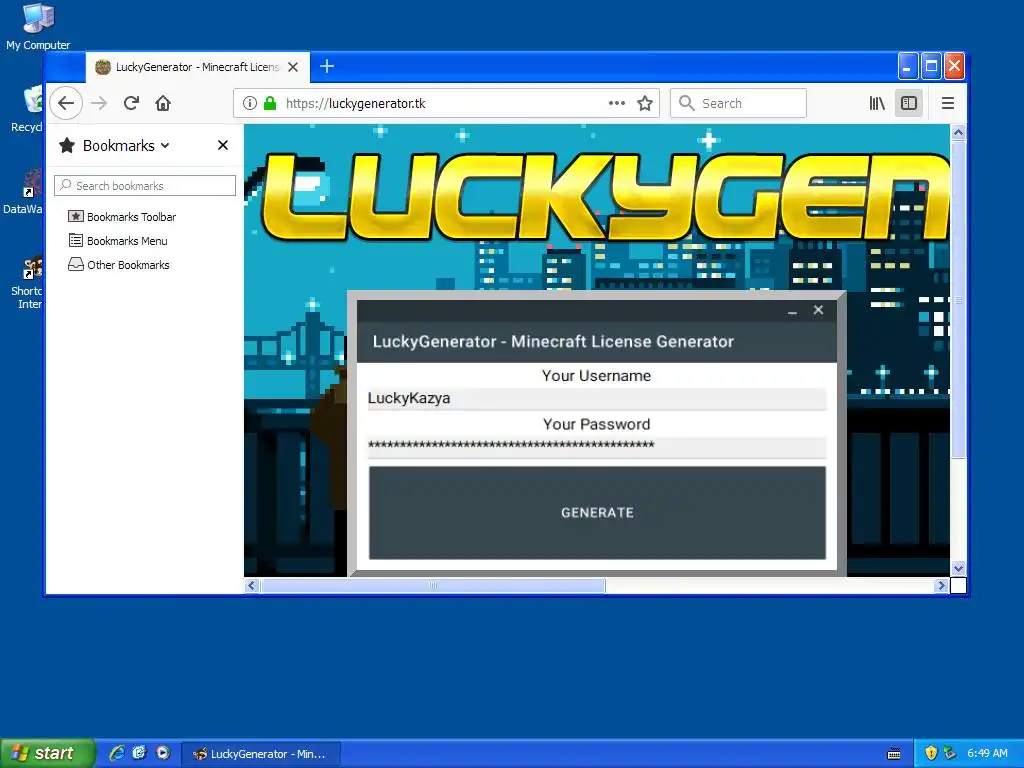Minimize the LuckyGenerator dialog
This screenshot has height=768, width=1024.
(x=792, y=311)
